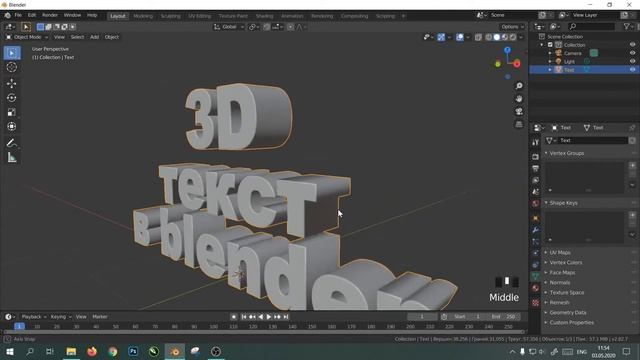The height and width of the screenshot is (360, 640).
Task: Open Photoshop from the taskbar
Action: coord(133,351)
